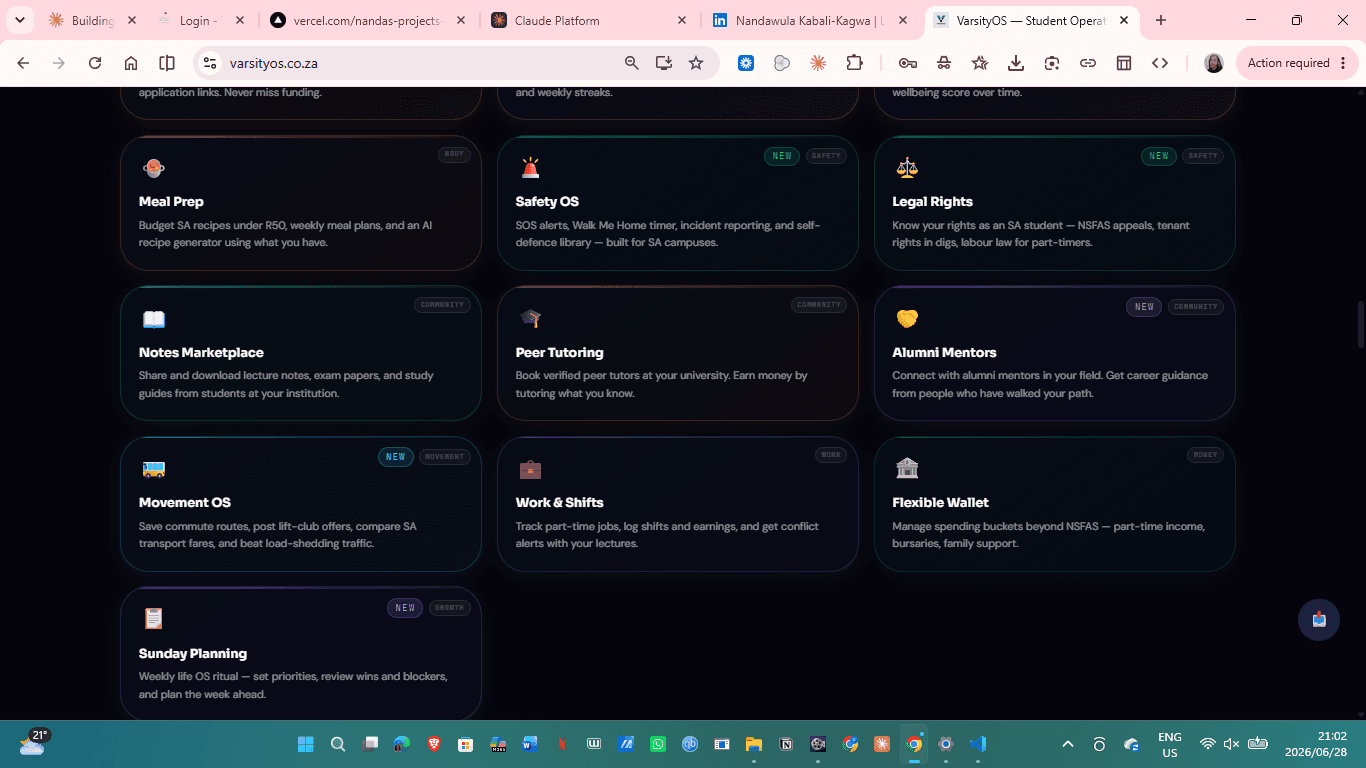The width and height of the screenshot is (1366, 768).
Task: Click the blue gear extension icon
Action: (x=746, y=63)
